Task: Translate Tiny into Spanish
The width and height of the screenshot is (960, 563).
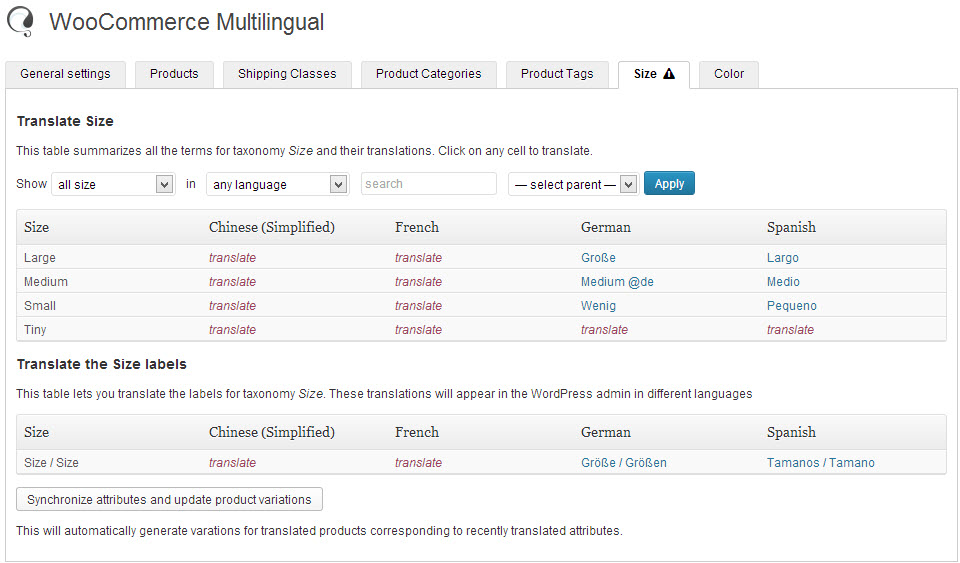Action: tap(791, 329)
